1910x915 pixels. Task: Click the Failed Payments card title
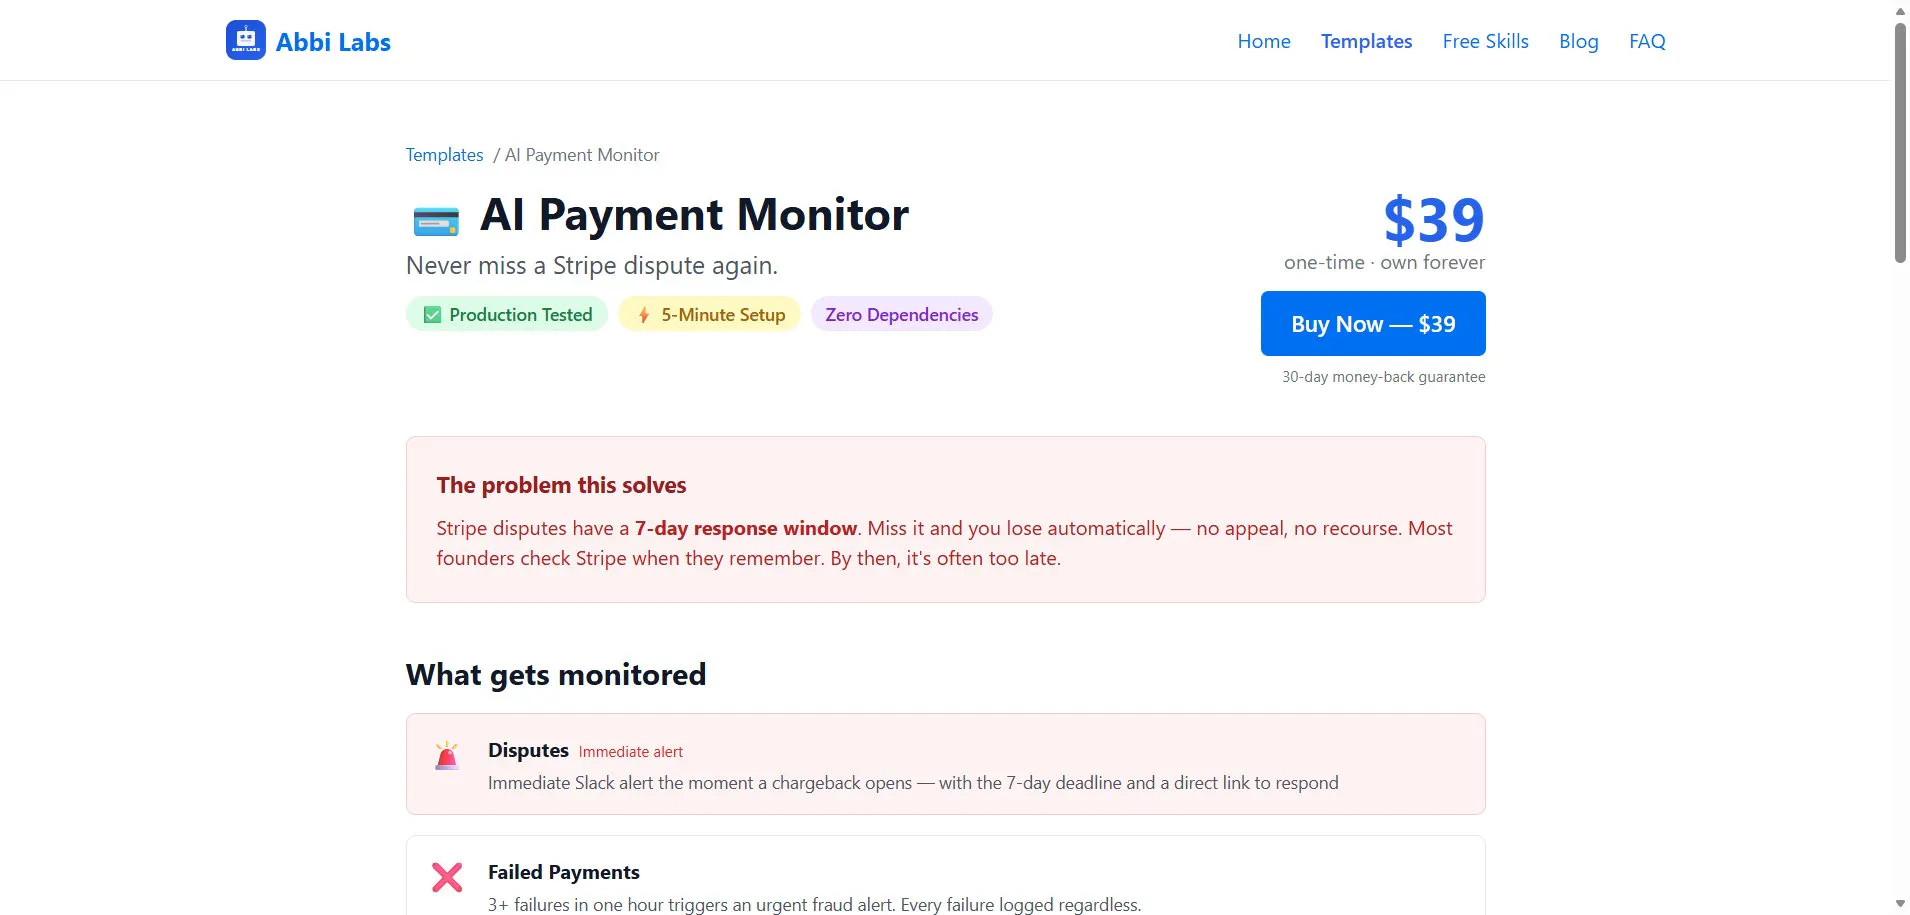click(564, 872)
